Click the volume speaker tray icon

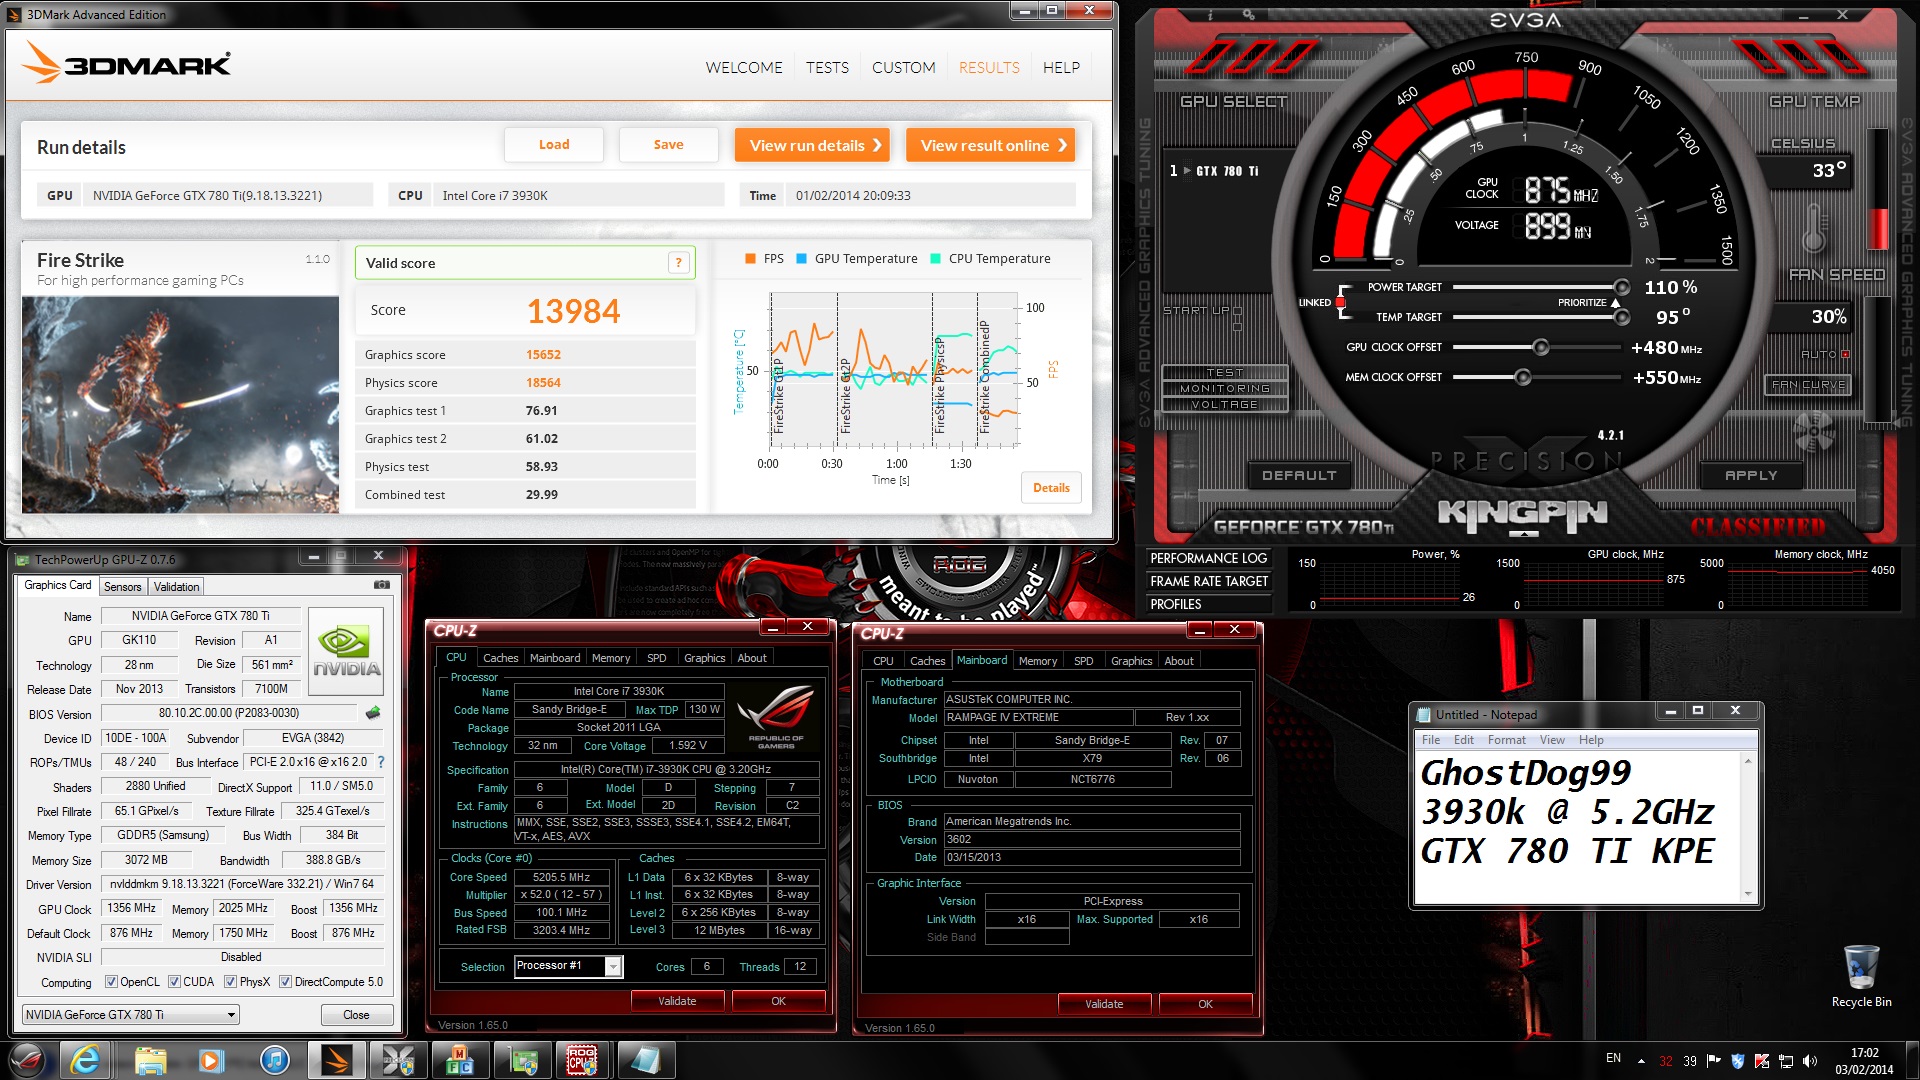click(1809, 1061)
